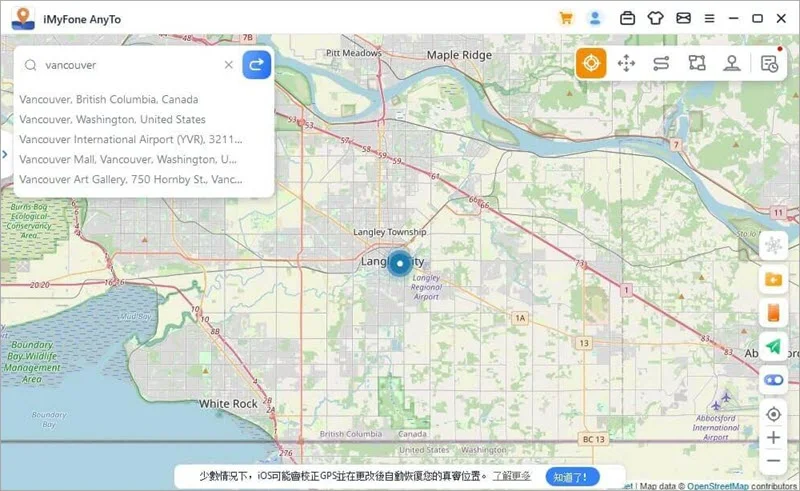Open the history records icon
This screenshot has height=491, width=800.
769,63
